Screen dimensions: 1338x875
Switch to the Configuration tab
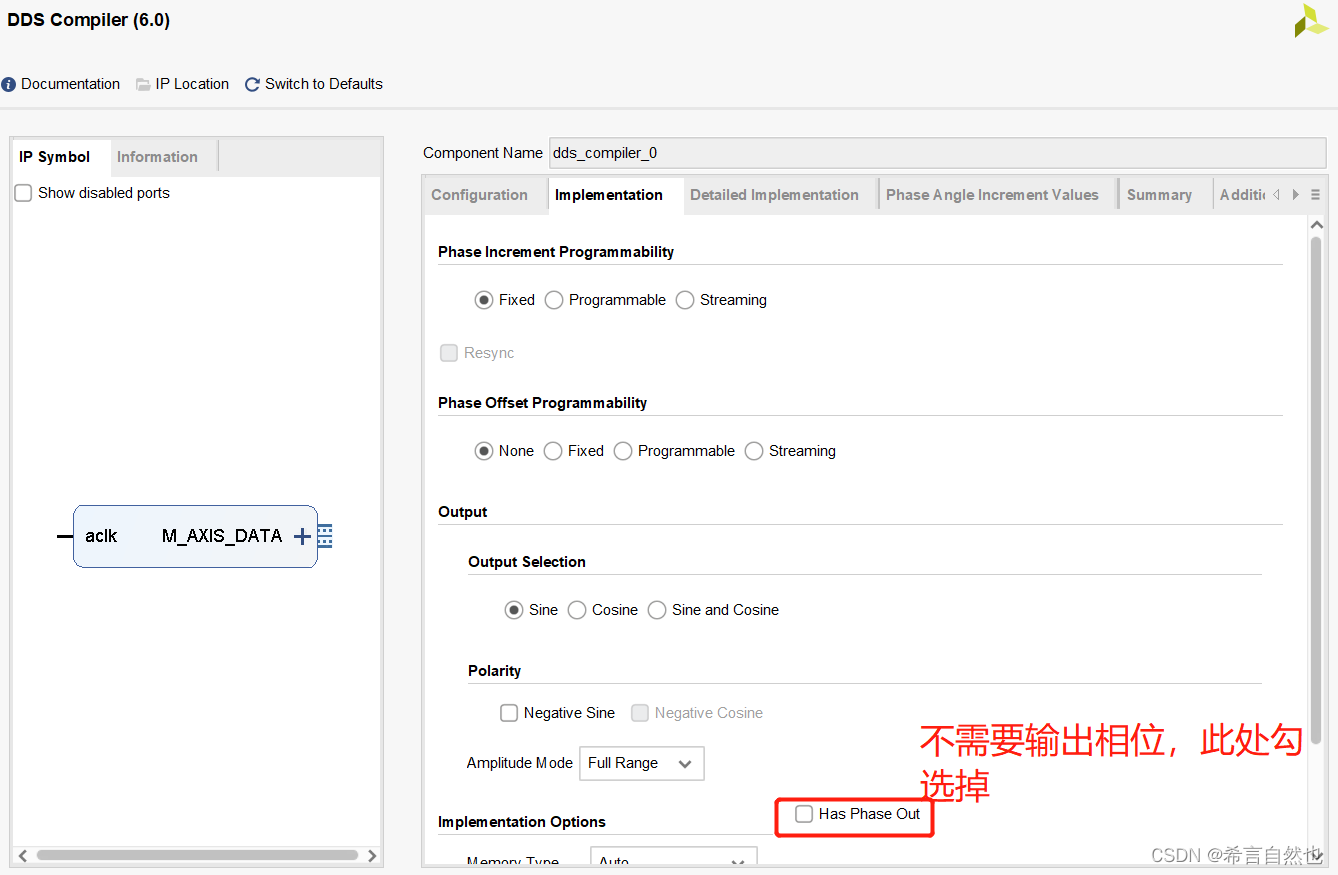(479, 195)
